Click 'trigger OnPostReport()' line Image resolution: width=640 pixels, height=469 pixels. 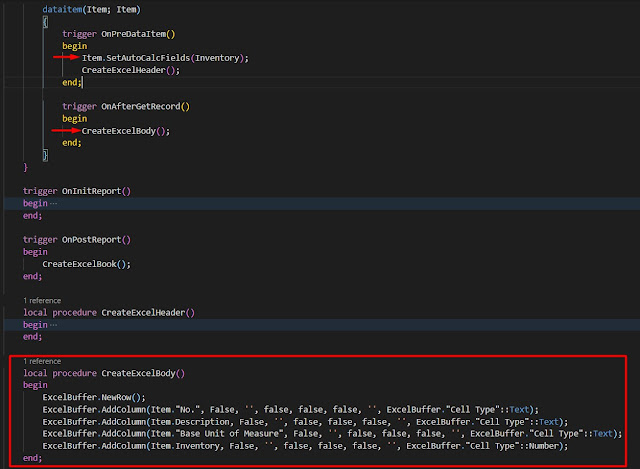77,240
